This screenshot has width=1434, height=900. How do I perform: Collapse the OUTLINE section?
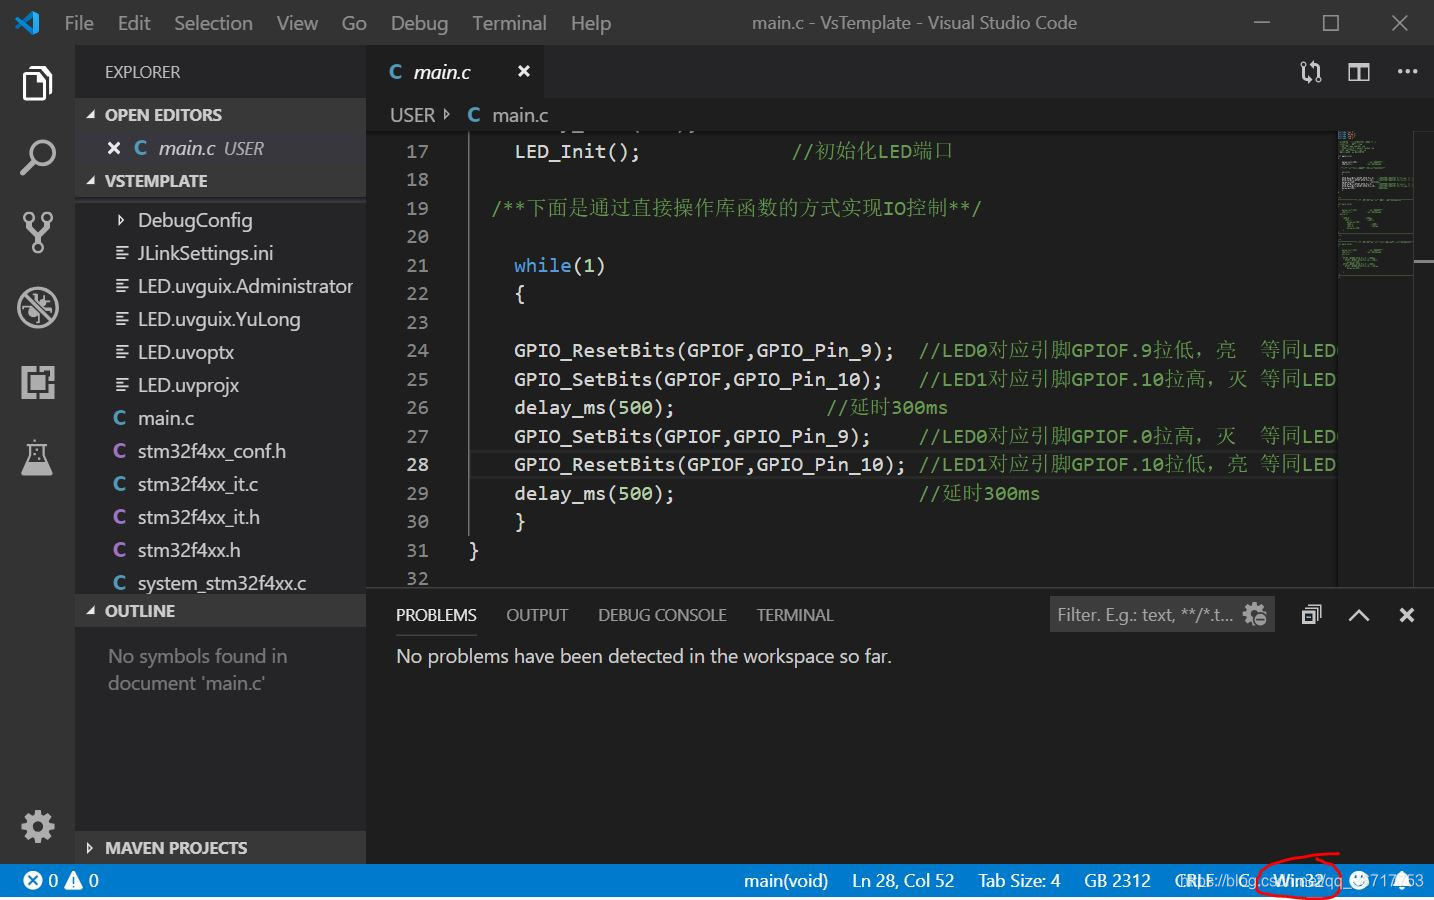point(220,611)
